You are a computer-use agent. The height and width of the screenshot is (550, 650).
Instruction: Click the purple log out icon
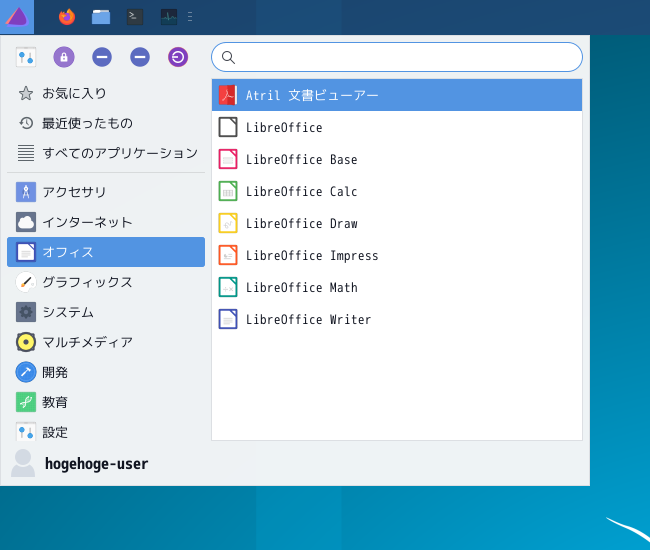[178, 57]
